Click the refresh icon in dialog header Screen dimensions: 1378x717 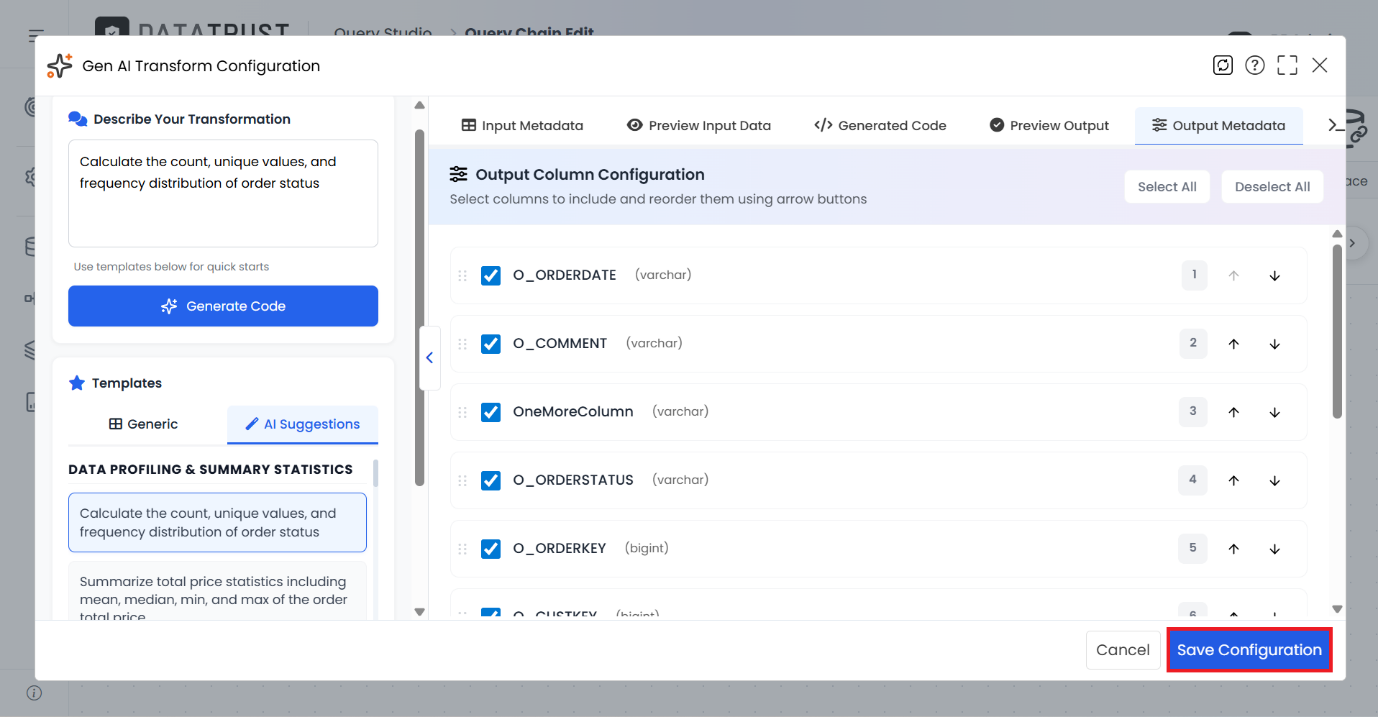1222,65
